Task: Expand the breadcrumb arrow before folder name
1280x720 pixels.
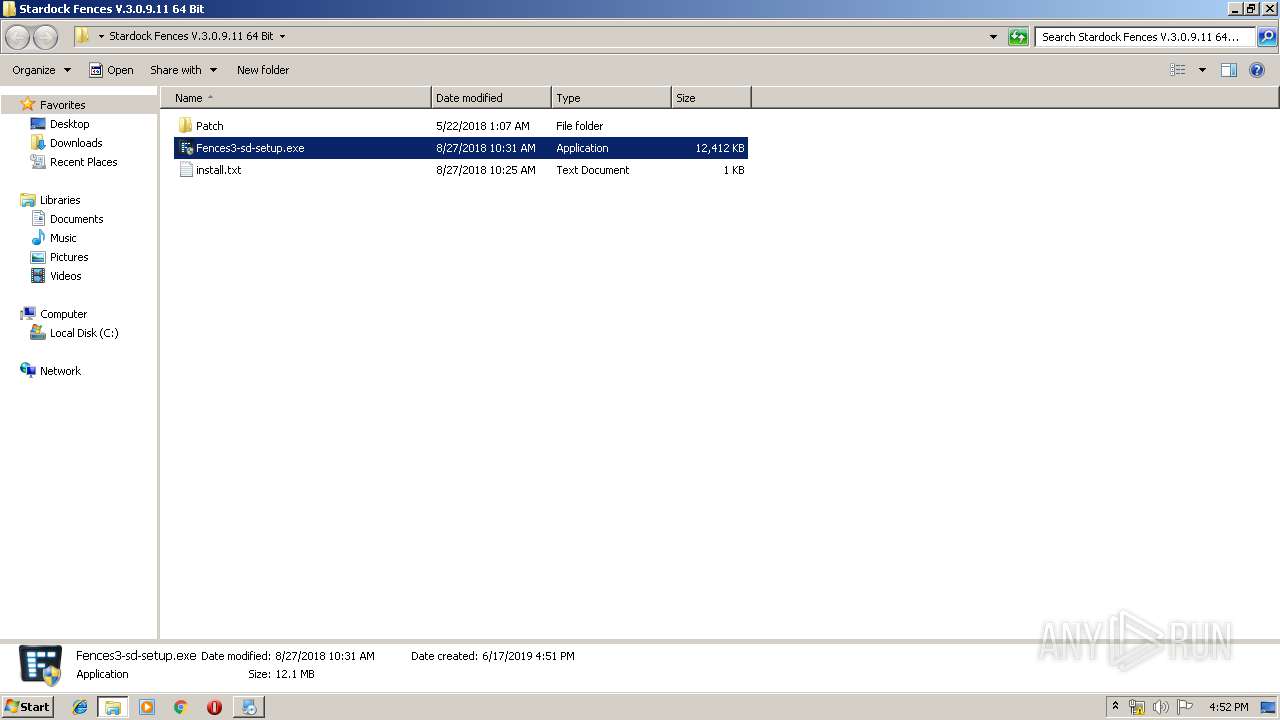Action: 101,37
